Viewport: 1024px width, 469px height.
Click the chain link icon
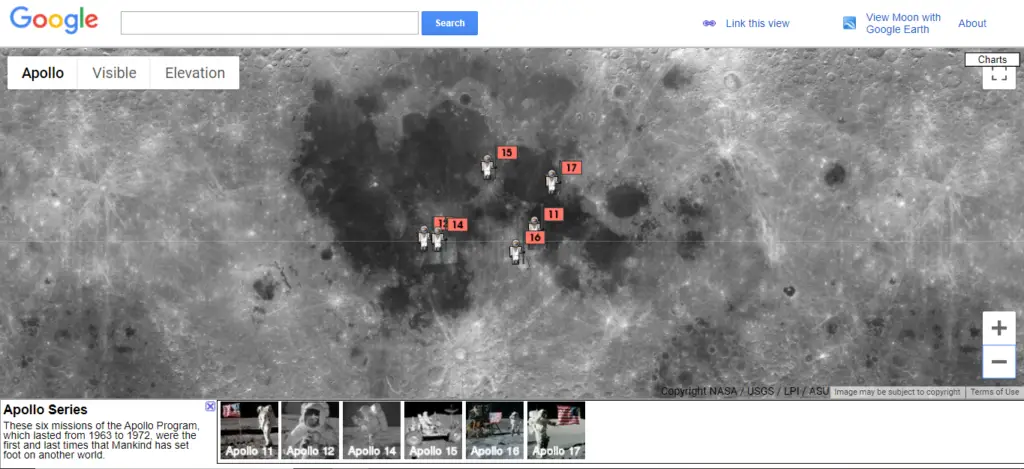709,24
